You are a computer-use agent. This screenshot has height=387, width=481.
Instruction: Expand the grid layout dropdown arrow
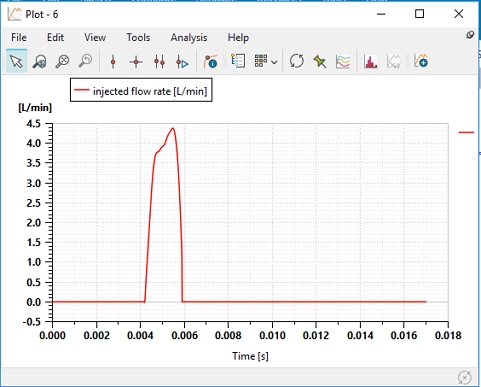[274, 62]
